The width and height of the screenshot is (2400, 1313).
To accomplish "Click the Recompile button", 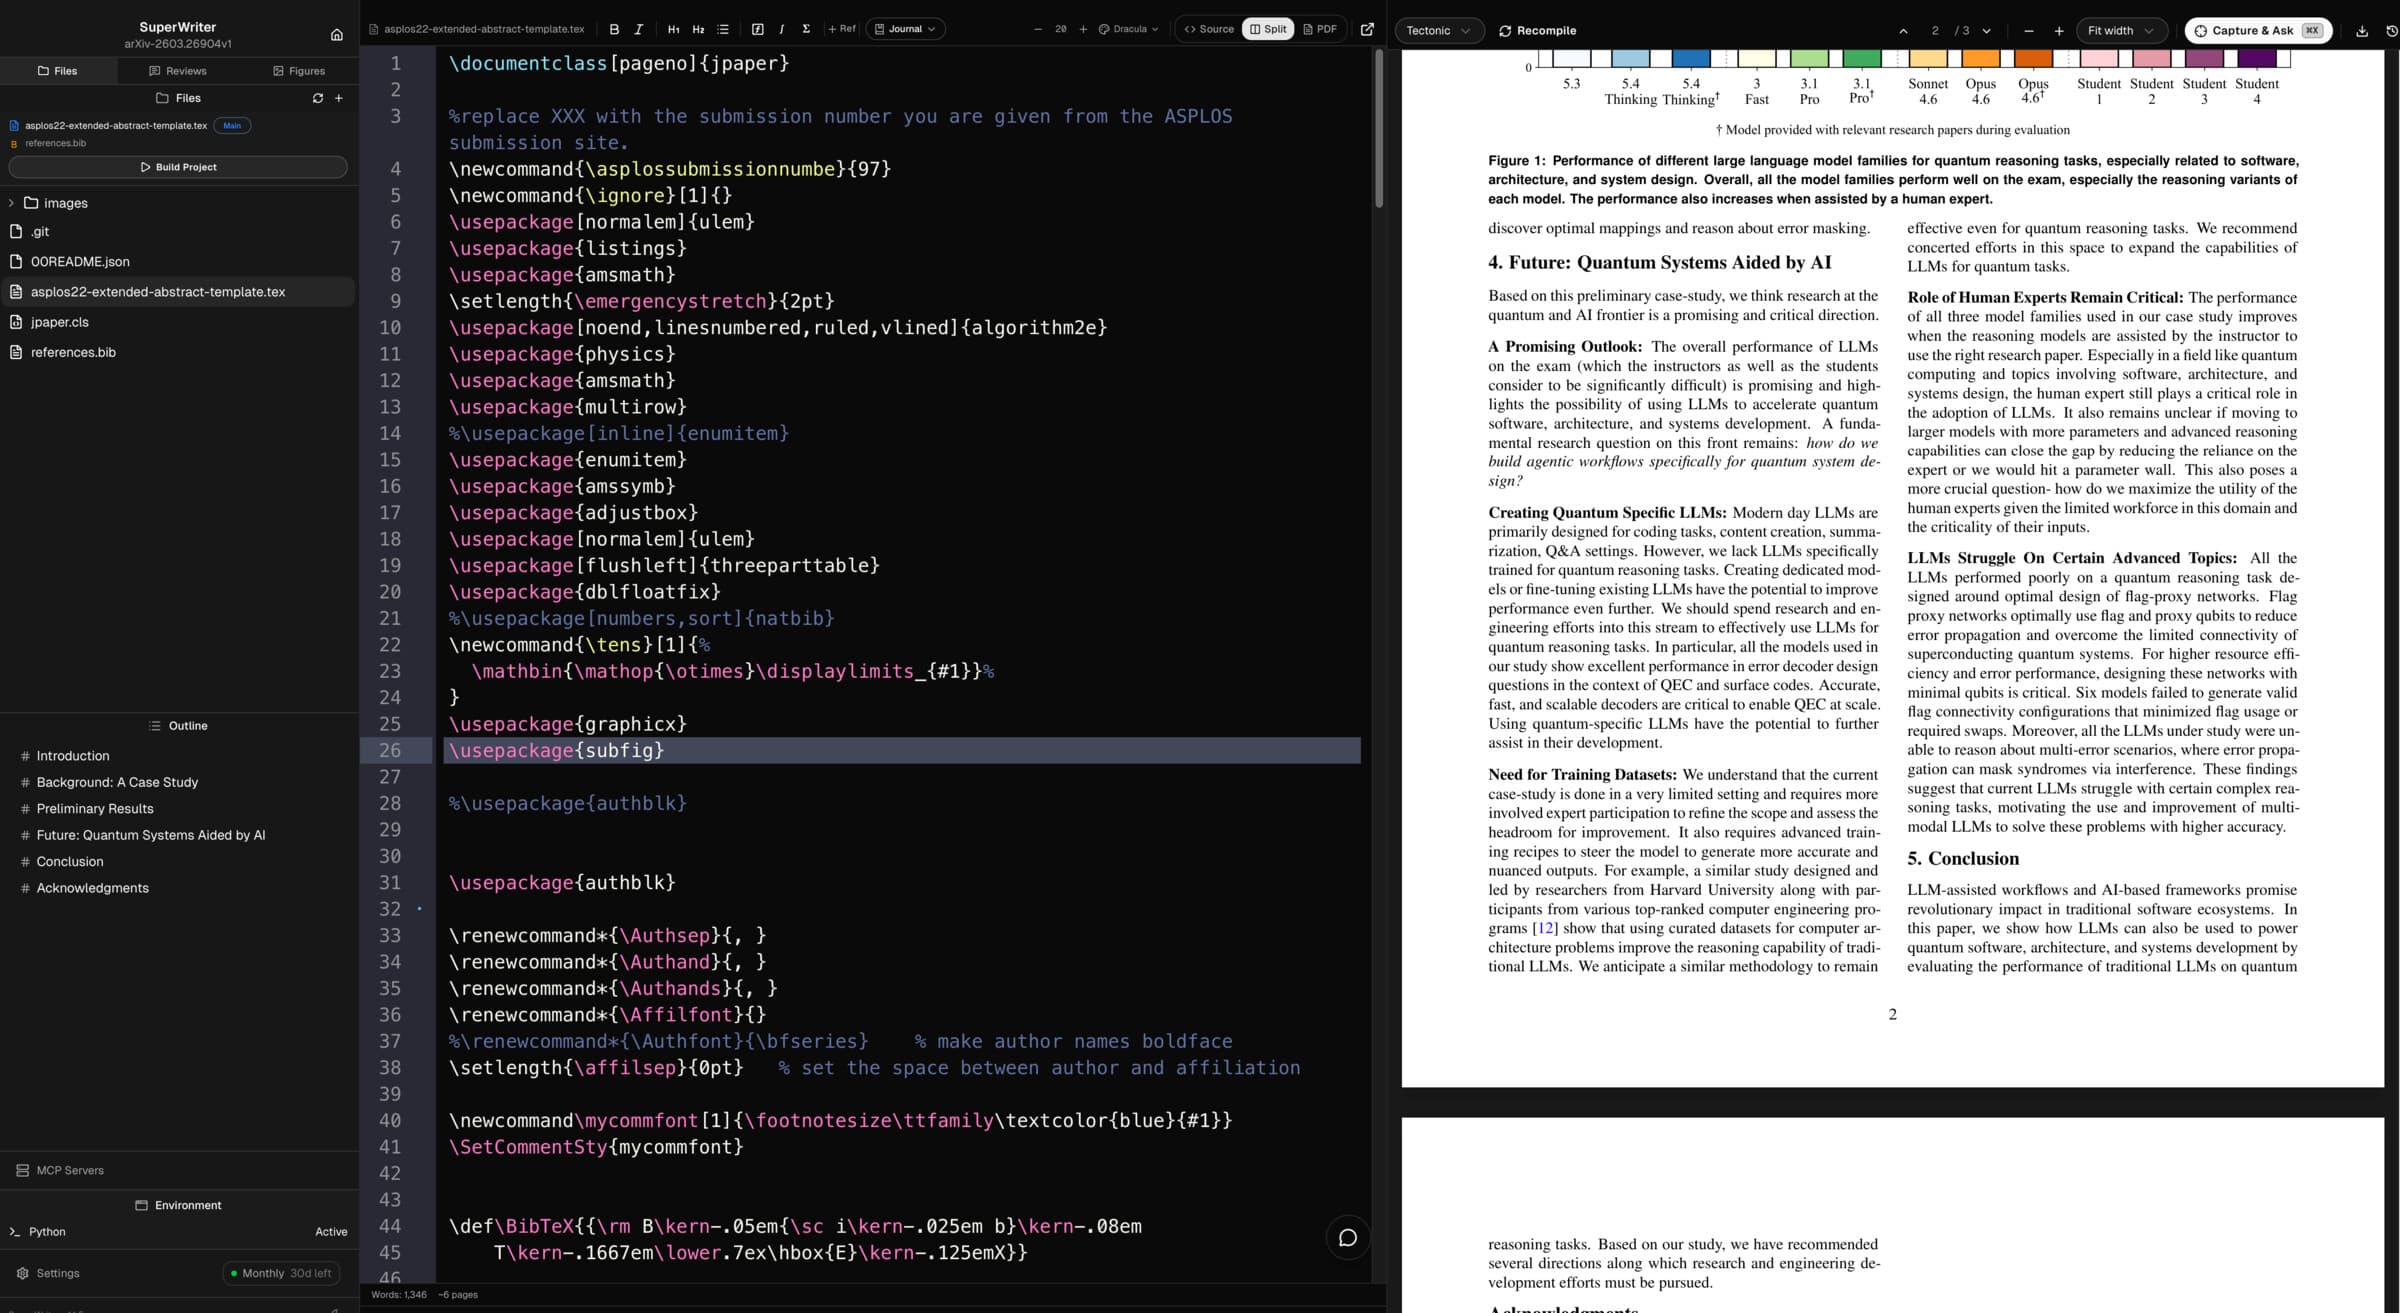I will click(x=1537, y=31).
